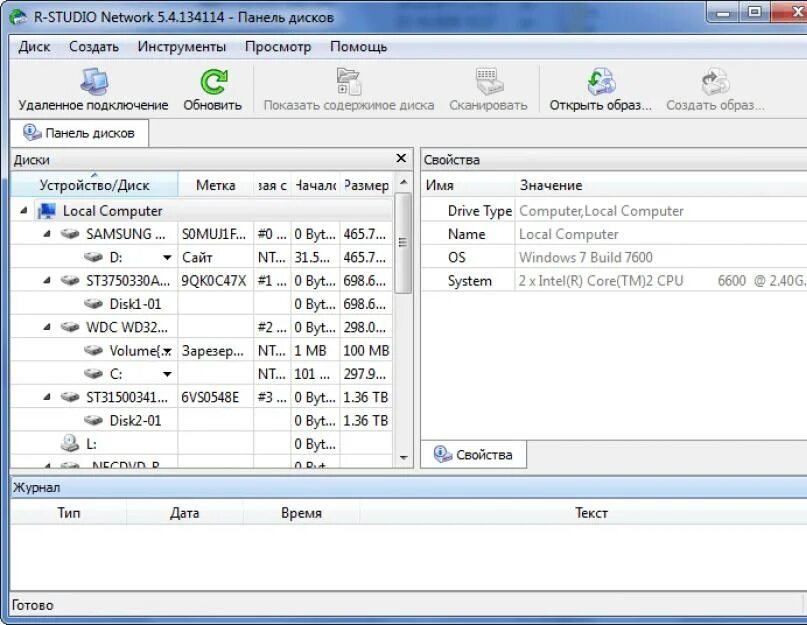Click the 'Готово' status bar text

32,605
